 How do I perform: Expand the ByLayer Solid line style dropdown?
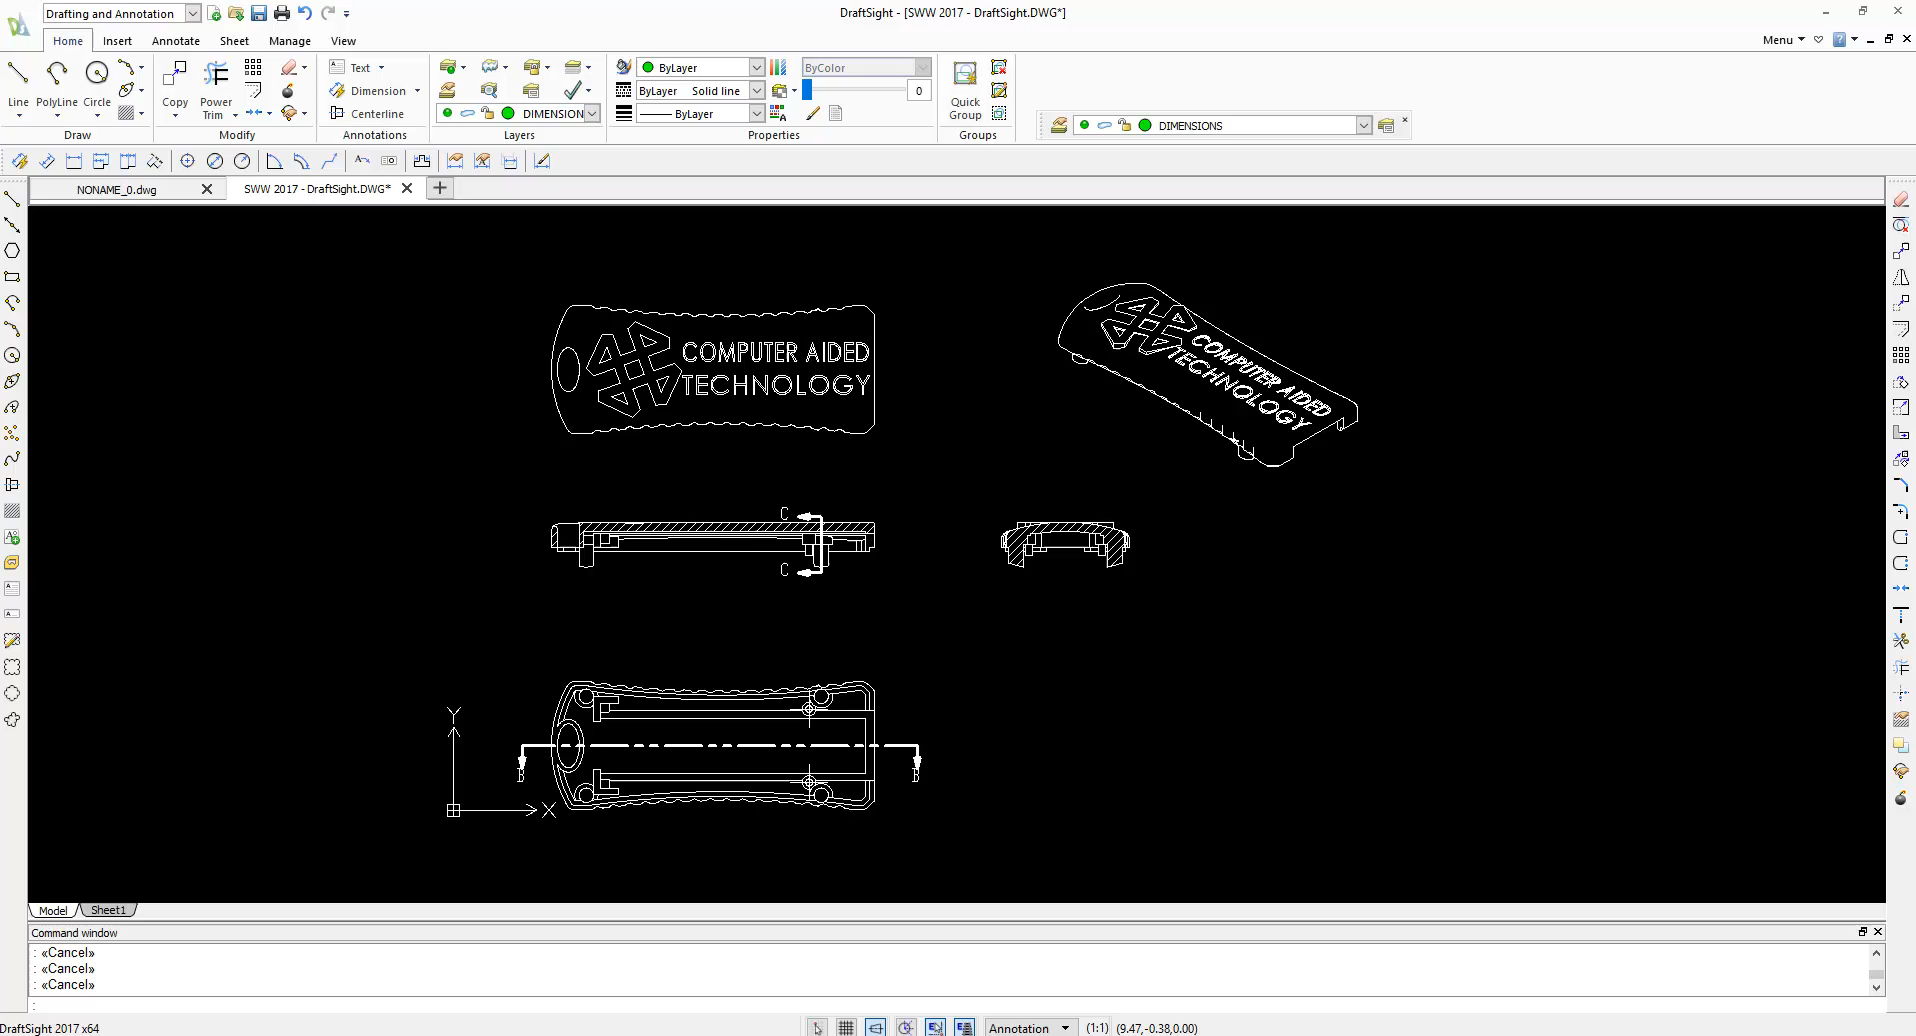click(757, 90)
